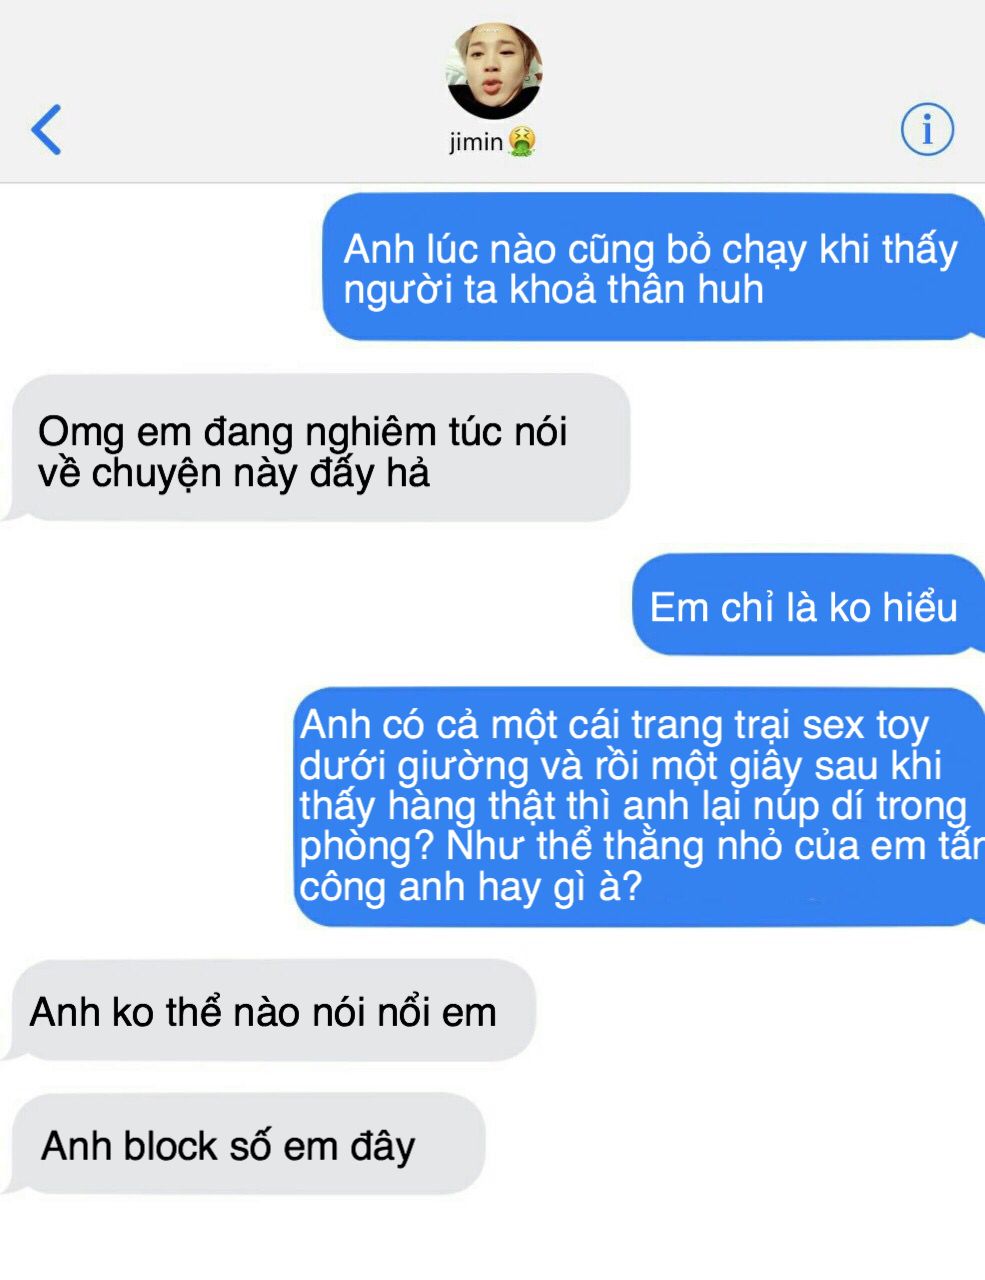Select the contact name jimin
The height and width of the screenshot is (1280, 985).
pyautogui.click(x=476, y=142)
